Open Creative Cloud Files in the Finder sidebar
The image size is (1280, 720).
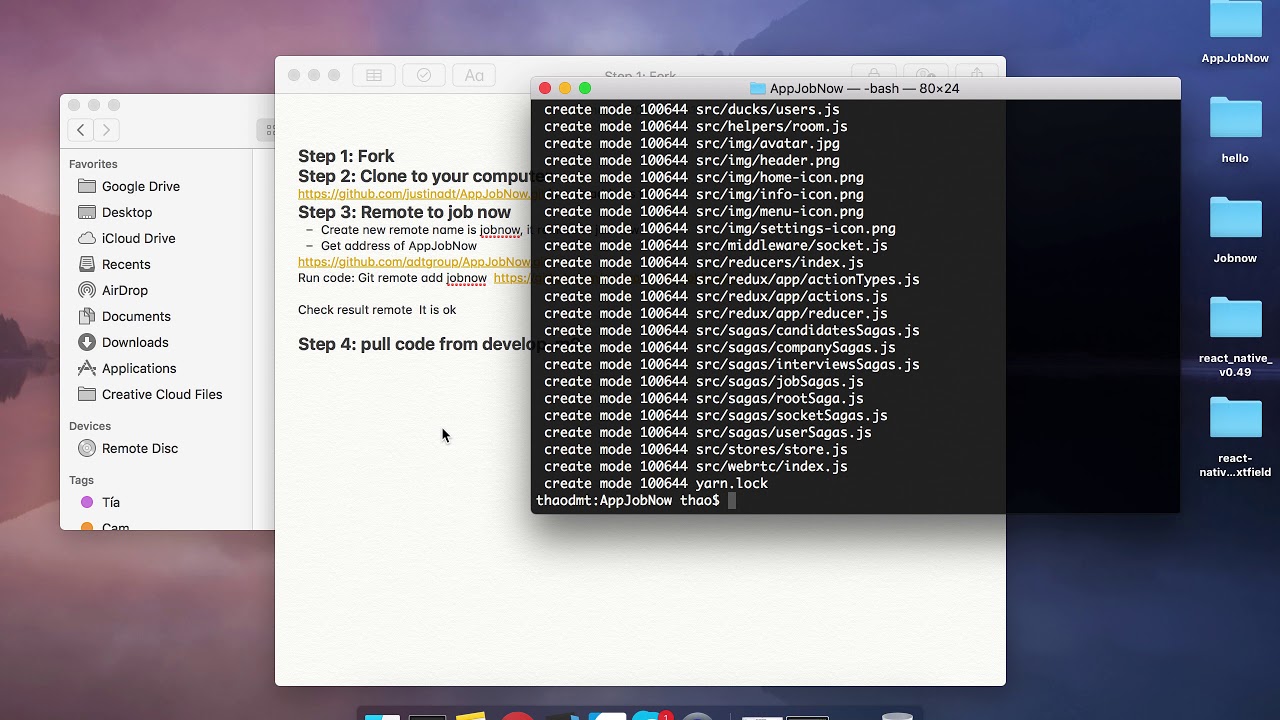[162, 394]
